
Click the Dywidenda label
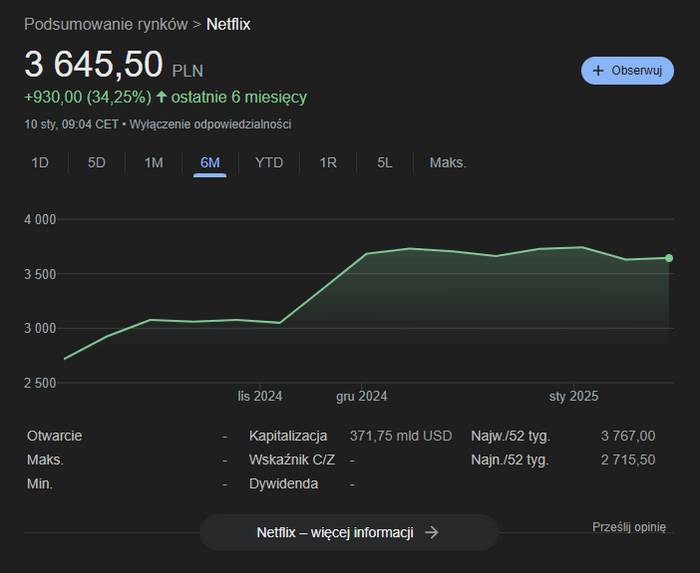click(283, 484)
